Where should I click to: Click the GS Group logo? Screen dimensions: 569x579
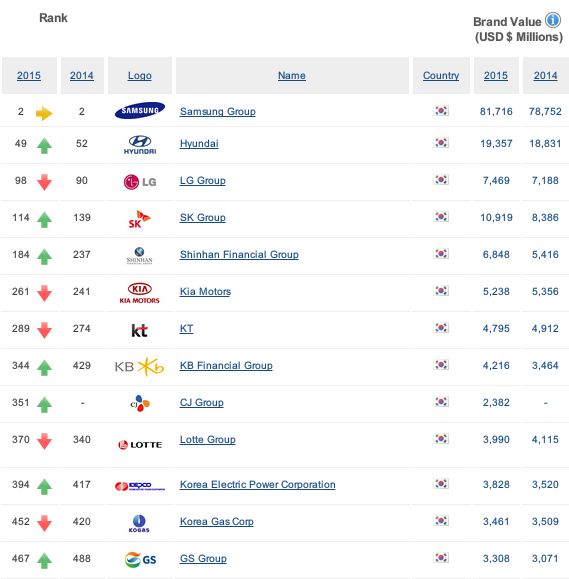pos(140,559)
